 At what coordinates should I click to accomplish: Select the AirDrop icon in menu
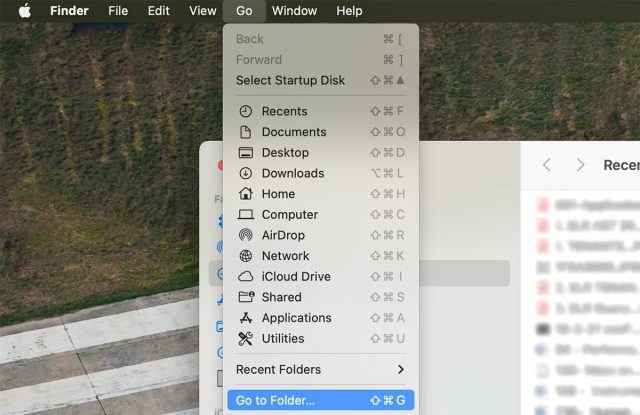click(x=245, y=235)
